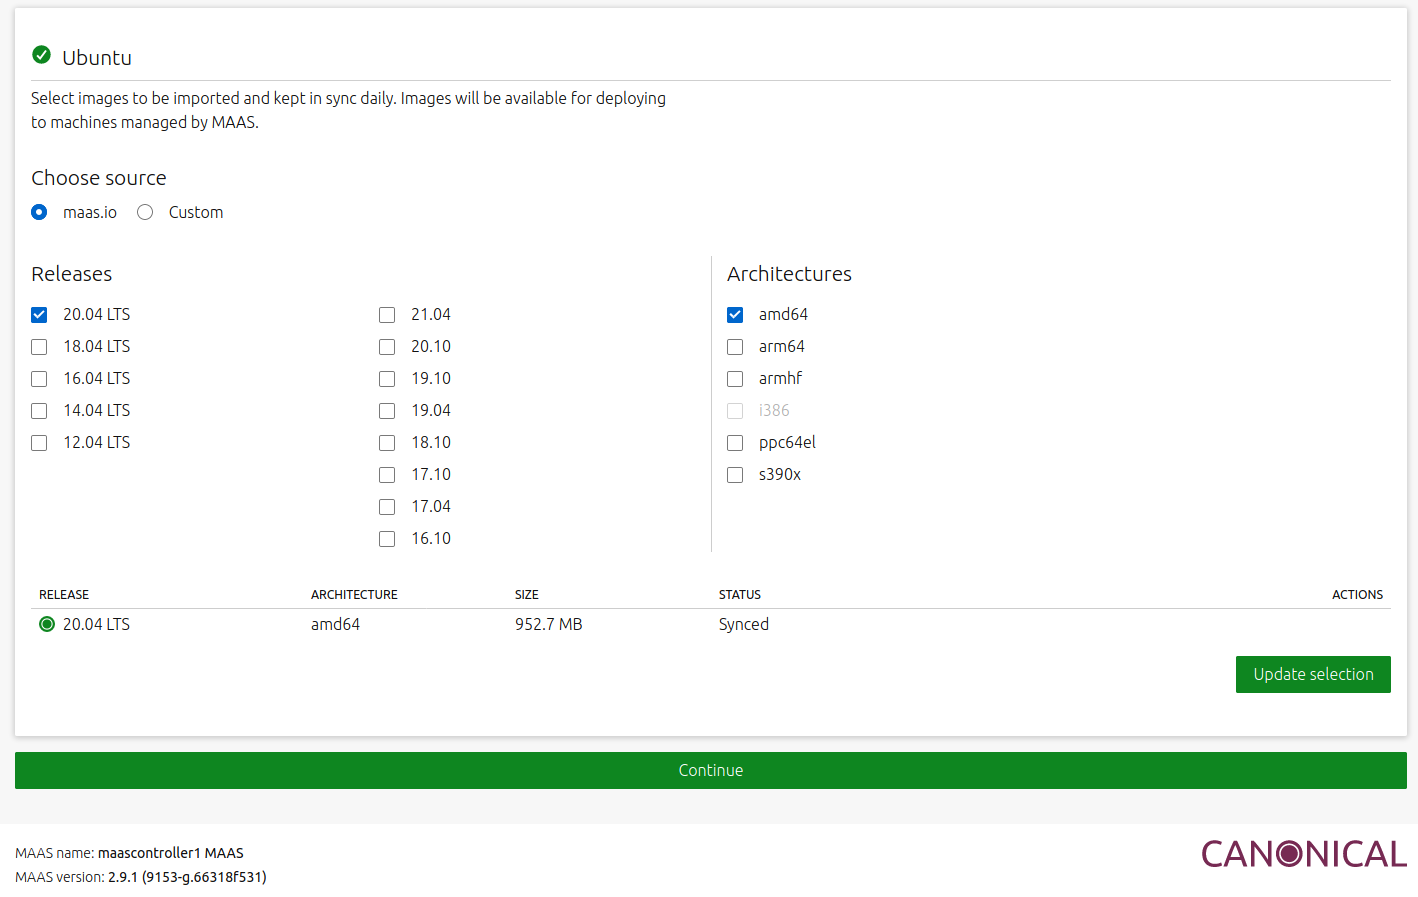Image resolution: width=1418 pixels, height=897 pixels.
Task: Click the 952.7 MB size value
Action: 548,624
